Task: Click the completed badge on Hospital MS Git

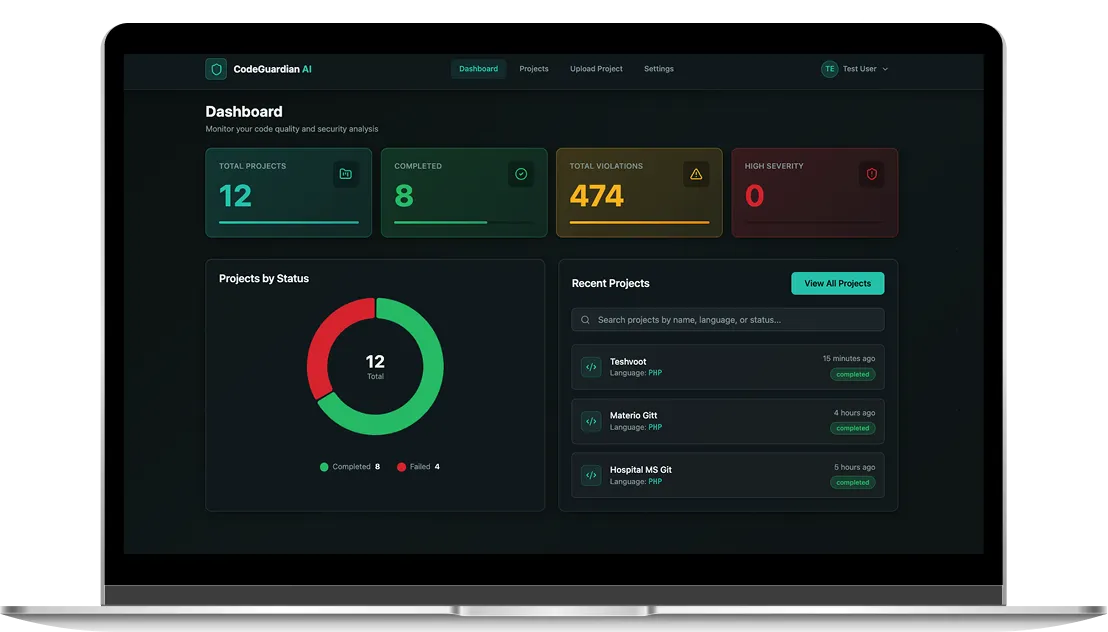Action: 852,483
